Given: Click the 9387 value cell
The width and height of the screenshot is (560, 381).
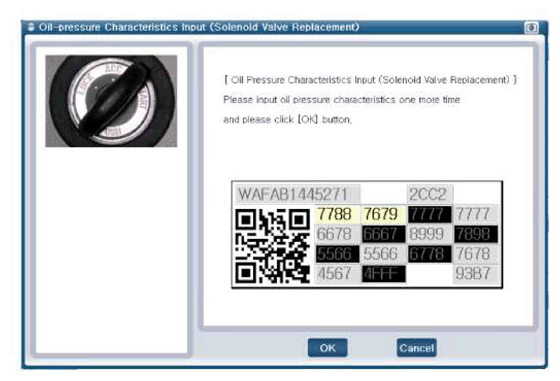Looking at the screenshot, I should pos(476,274).
